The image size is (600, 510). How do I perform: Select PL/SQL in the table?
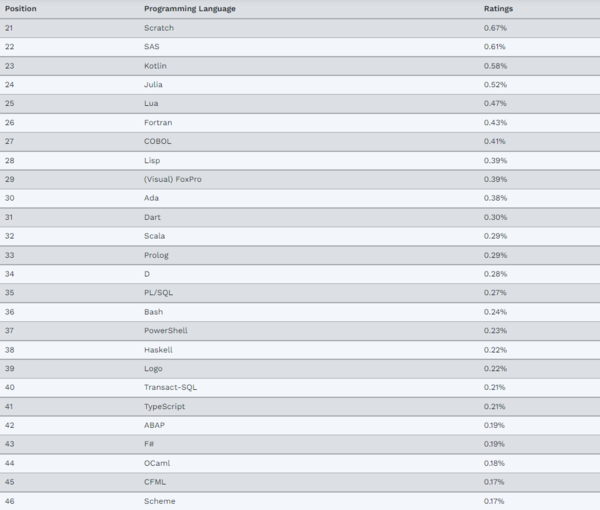[x=159, y=293]
